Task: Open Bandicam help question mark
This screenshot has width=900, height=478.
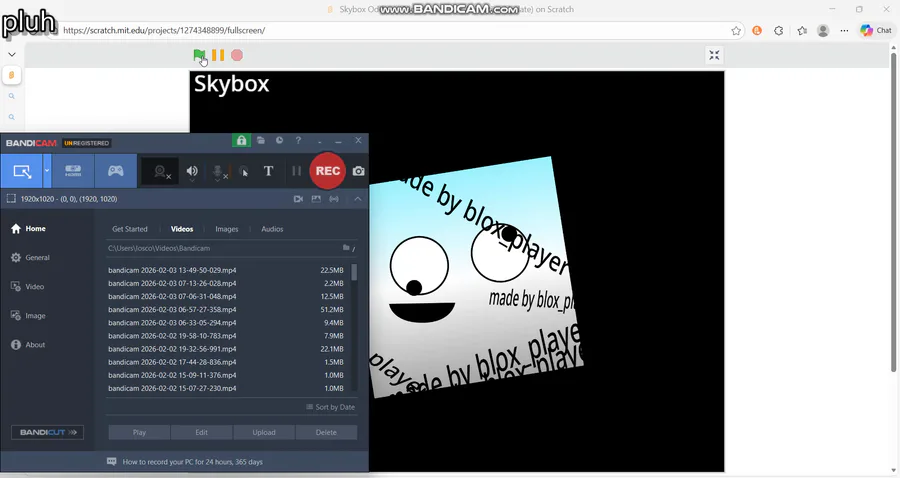Action: [x=298, y=141]
